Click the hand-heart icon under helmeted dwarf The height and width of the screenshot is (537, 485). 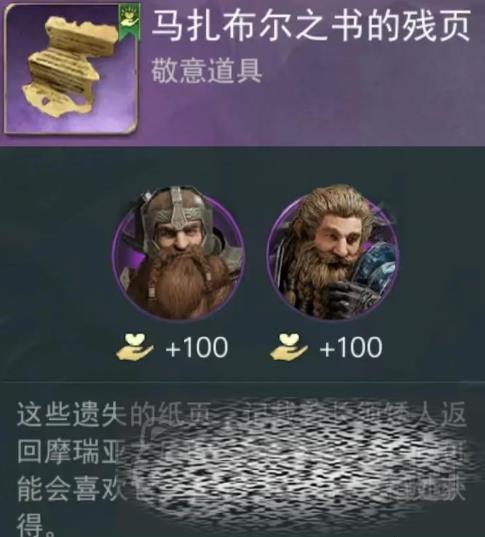pos(135,348)
